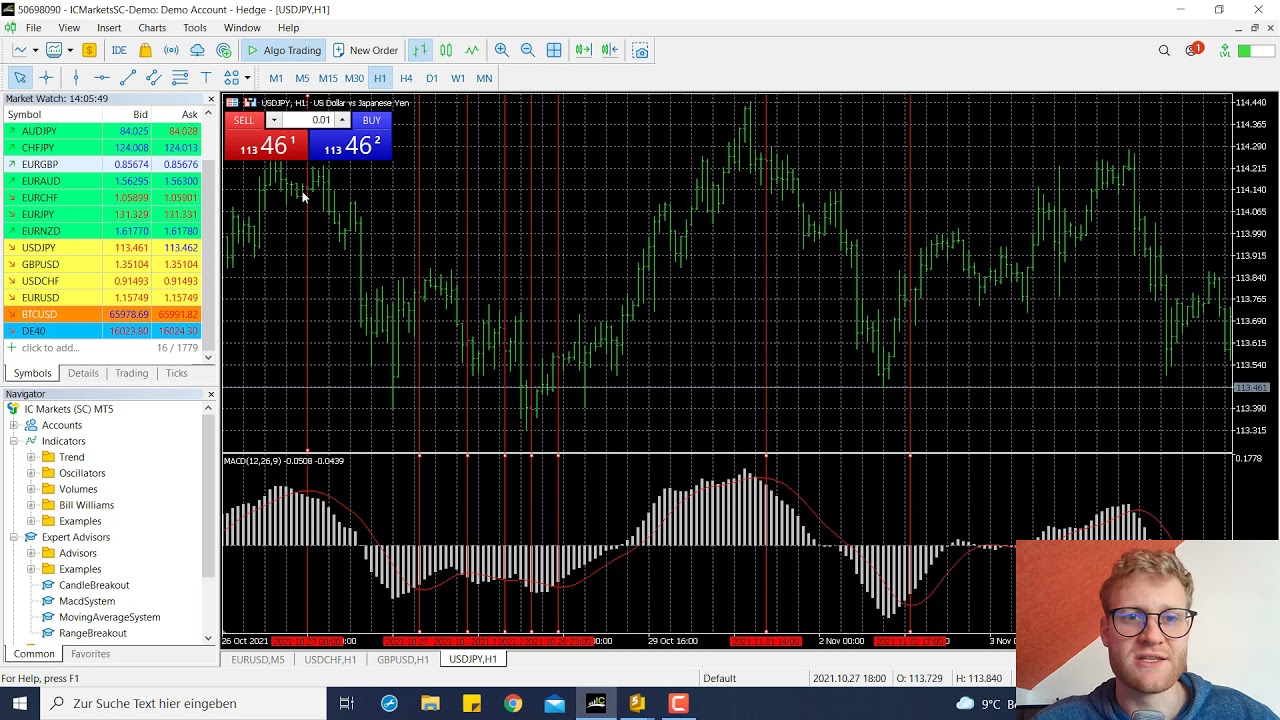The image size is (1280, 720).
Task: Open the shapes tool dropdown arrow
Action: (247, 78)
